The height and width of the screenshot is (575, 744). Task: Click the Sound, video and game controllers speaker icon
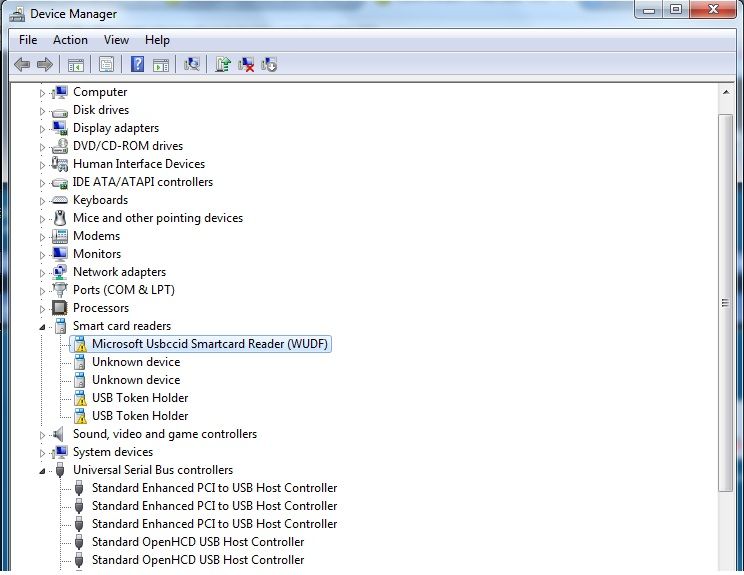(59, 434)
